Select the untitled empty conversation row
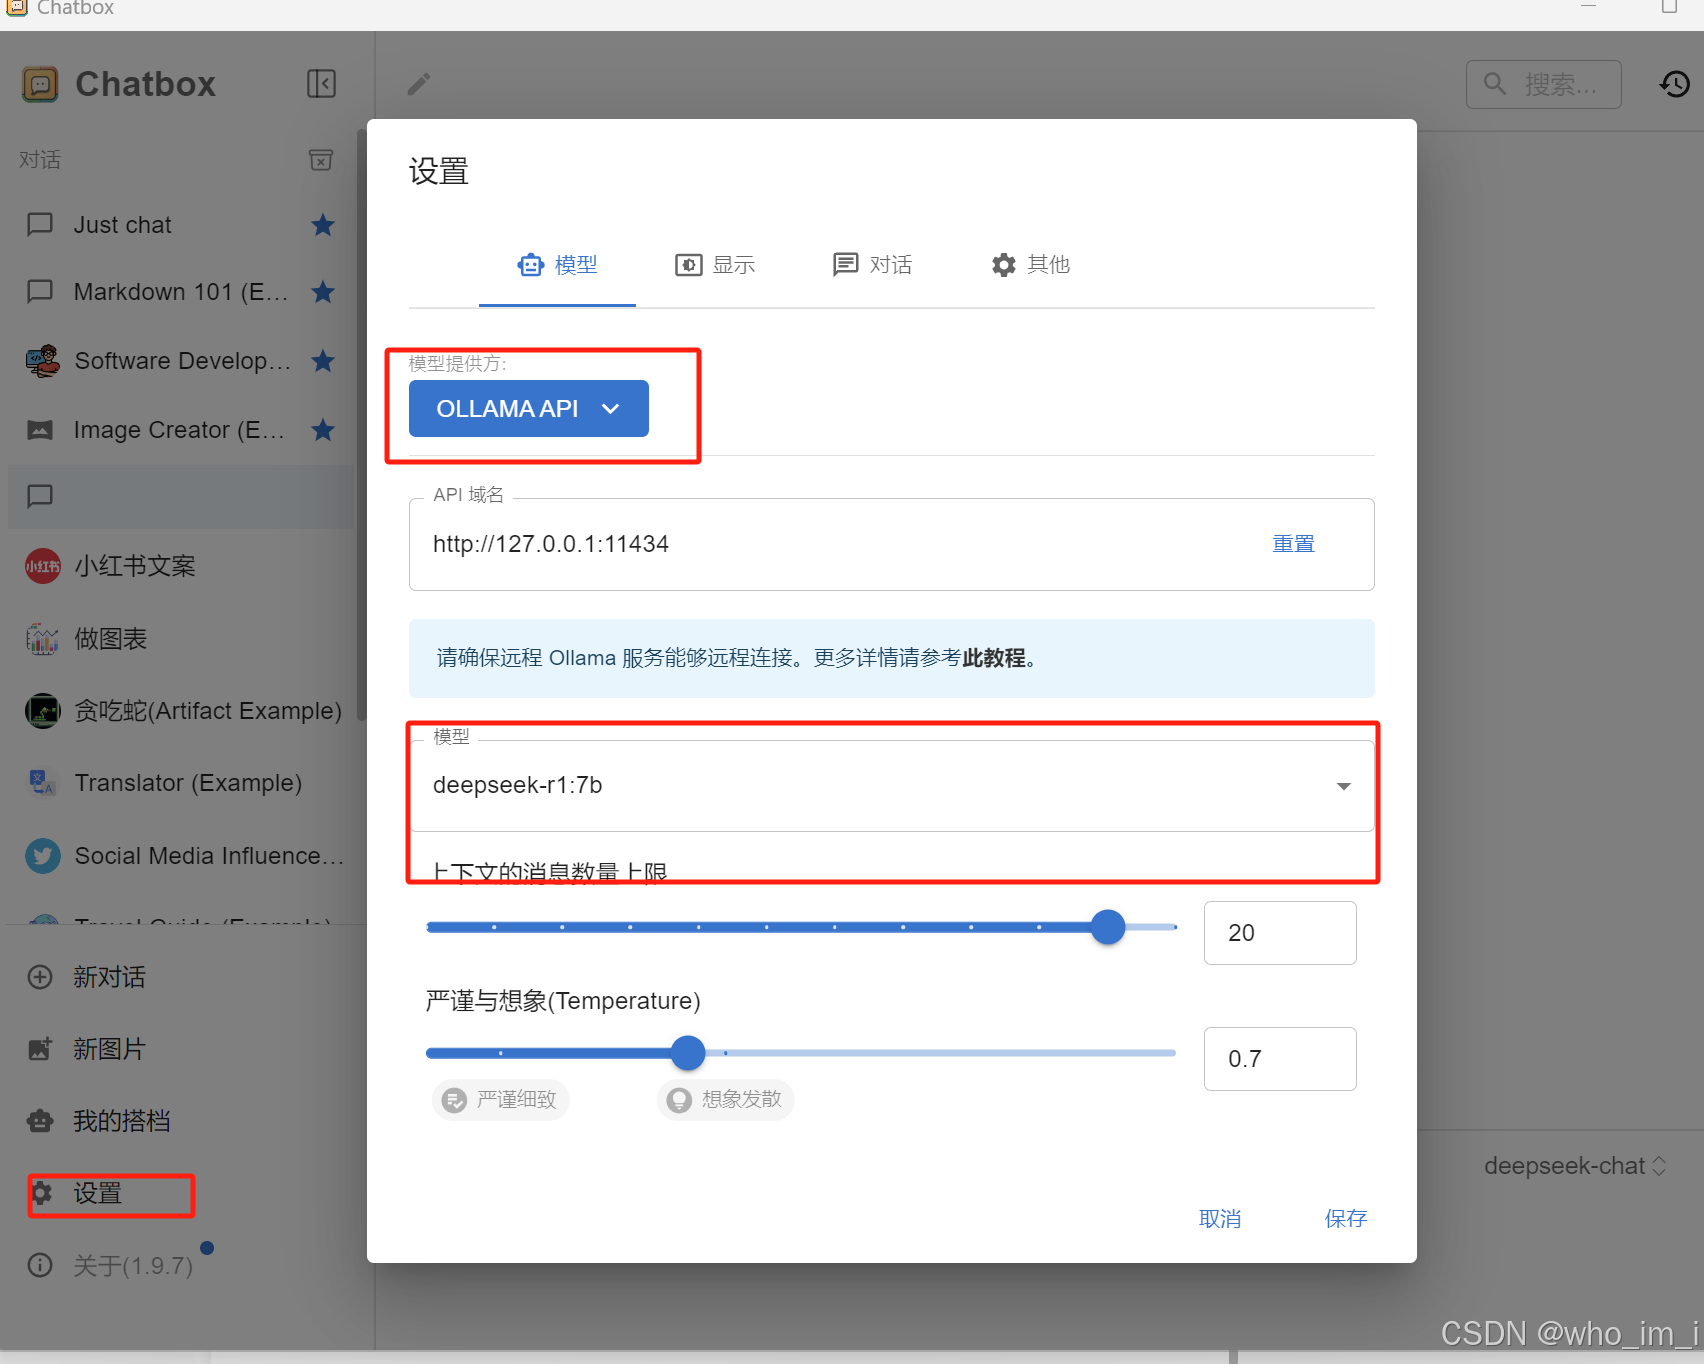Screen dimensions: 1704x1364 (180, 497)
